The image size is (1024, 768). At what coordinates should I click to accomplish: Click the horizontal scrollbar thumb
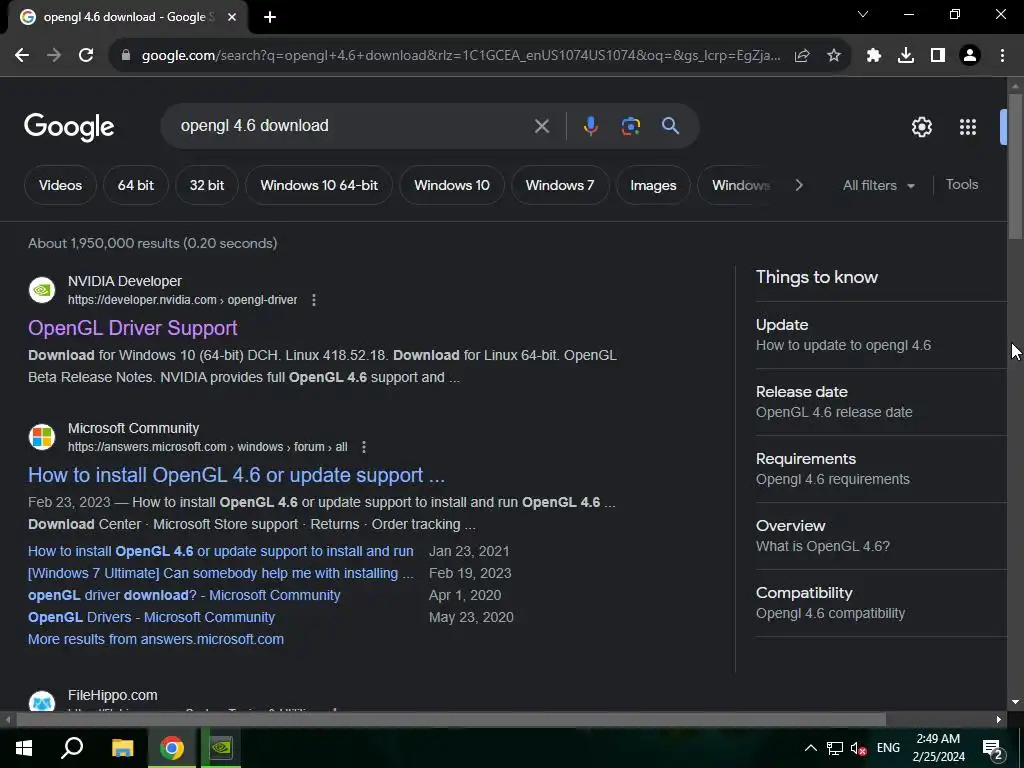(451, 720)
